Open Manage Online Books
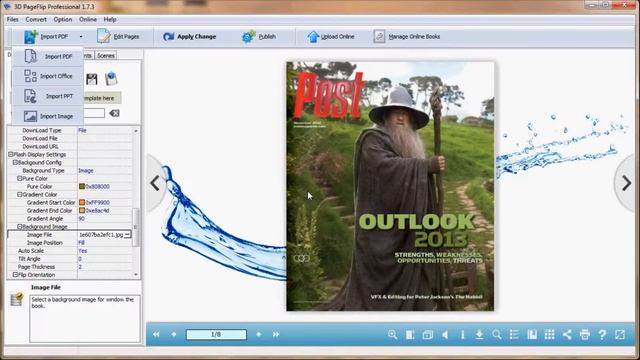This screenshot has width=640, height=360. tap(407, 37)
